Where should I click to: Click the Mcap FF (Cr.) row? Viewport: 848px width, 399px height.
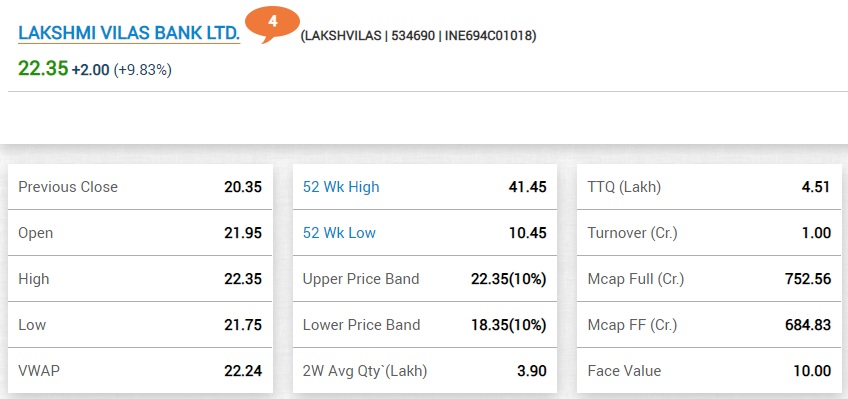712,325
